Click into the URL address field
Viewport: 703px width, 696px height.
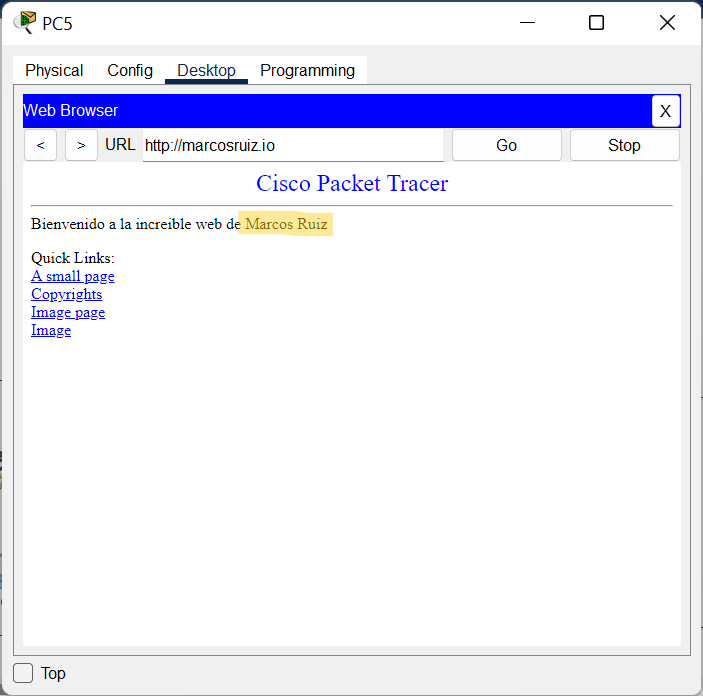point(292,145)
